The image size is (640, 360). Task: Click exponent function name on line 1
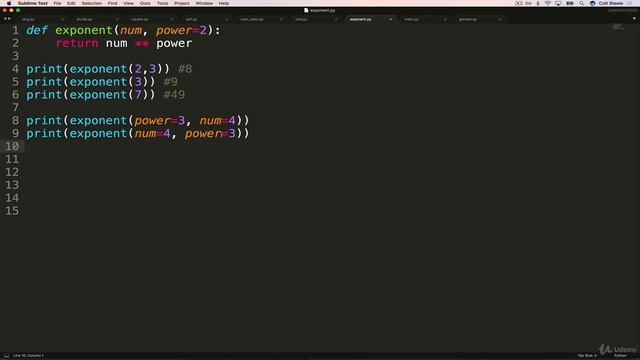click(x=84, y=30)
